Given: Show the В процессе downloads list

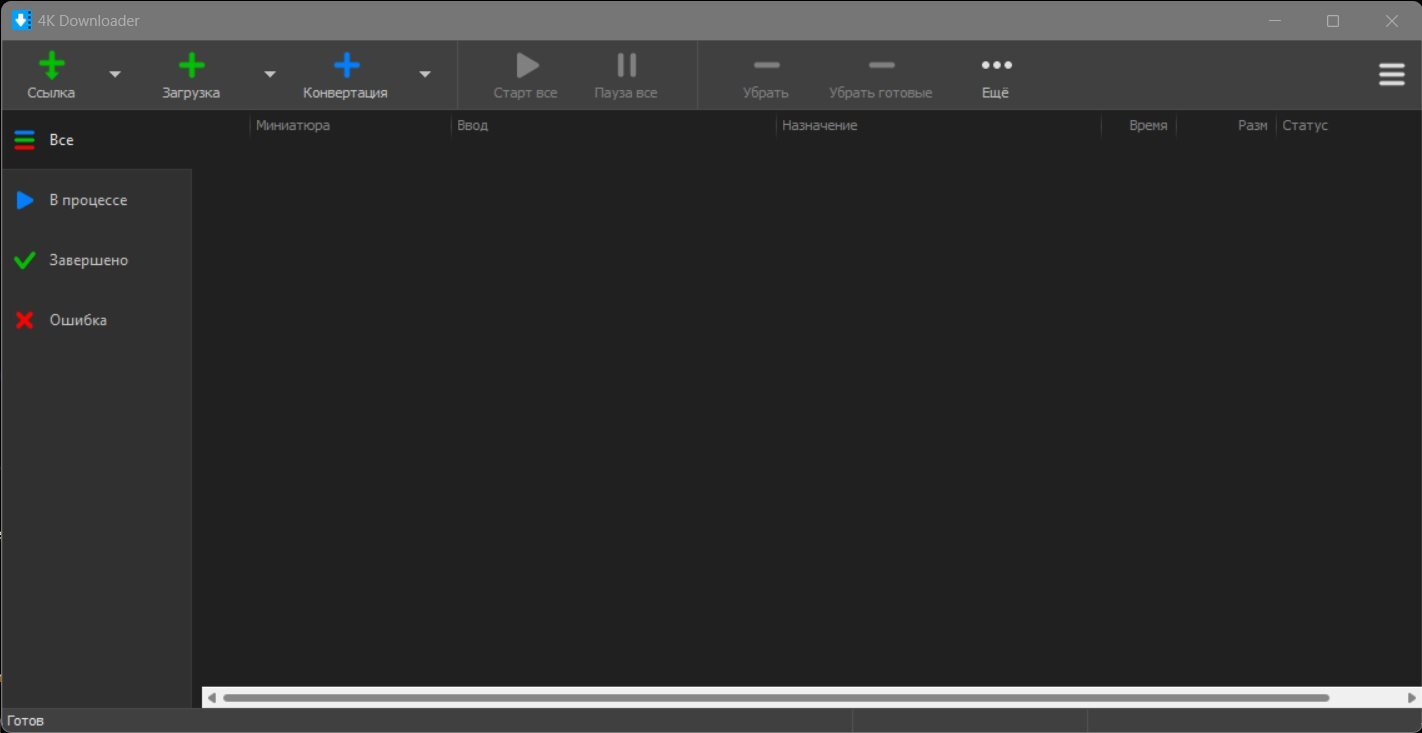Looking at the screenshot, I should [96, 200].
